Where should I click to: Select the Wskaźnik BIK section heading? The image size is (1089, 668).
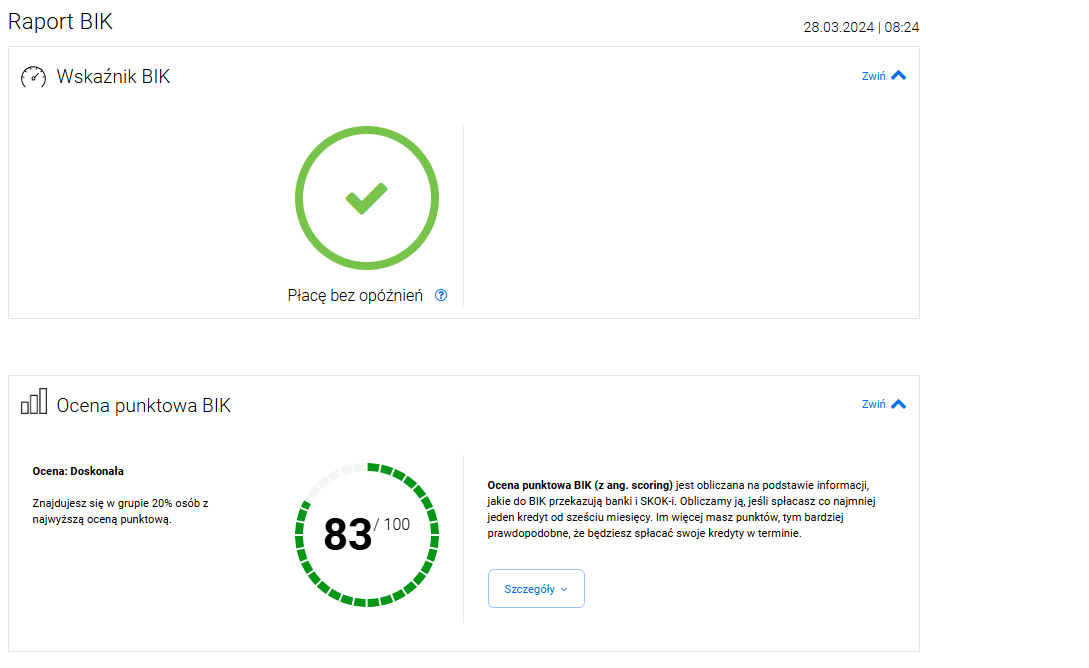113,76
